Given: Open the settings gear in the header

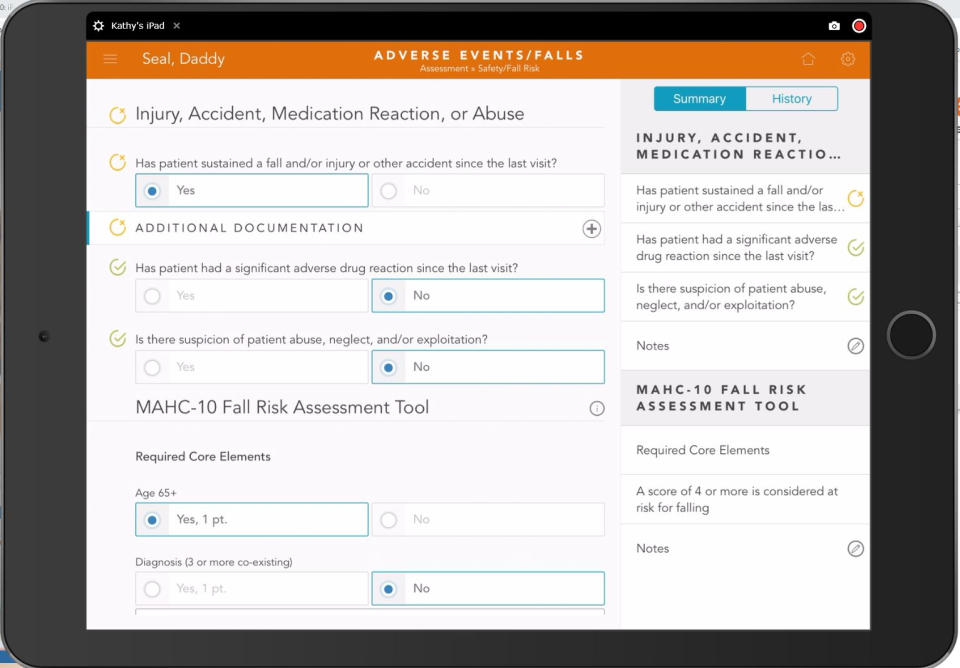Looking at the screenshot, I should (x=848, y=60).
